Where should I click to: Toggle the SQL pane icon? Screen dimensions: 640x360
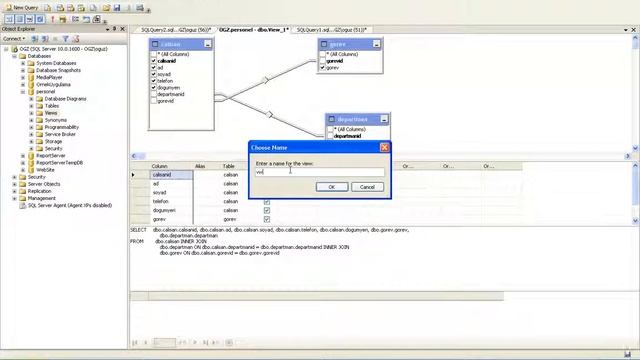[29, 19]
